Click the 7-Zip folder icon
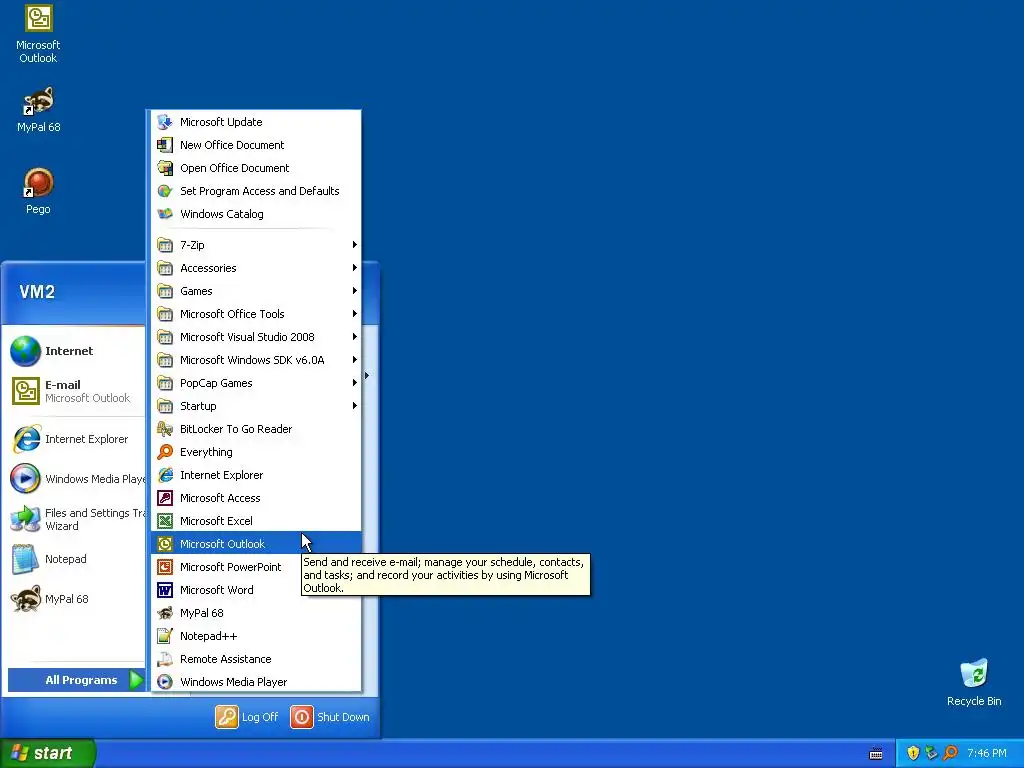Viewport: 1024px width, 768px height. point(165,246)
